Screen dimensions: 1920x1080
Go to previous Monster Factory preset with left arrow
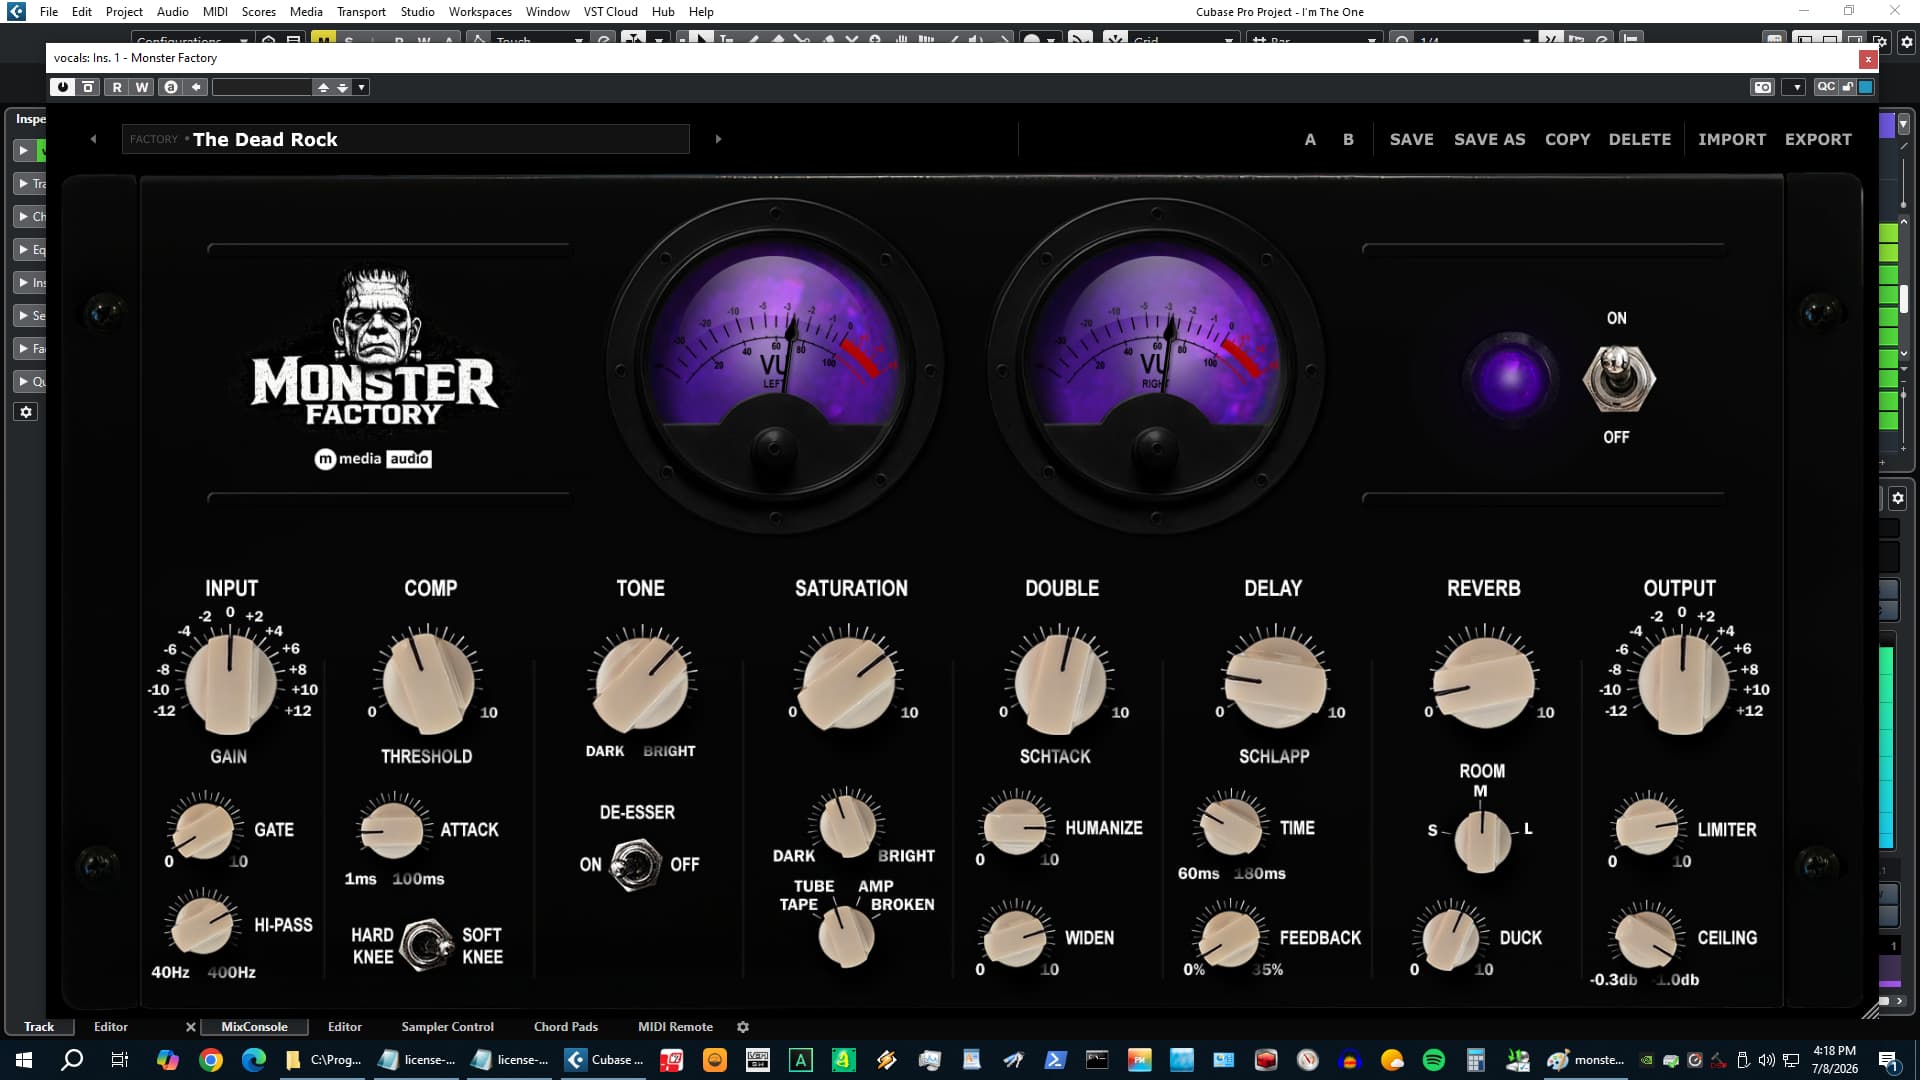point(94,139)
